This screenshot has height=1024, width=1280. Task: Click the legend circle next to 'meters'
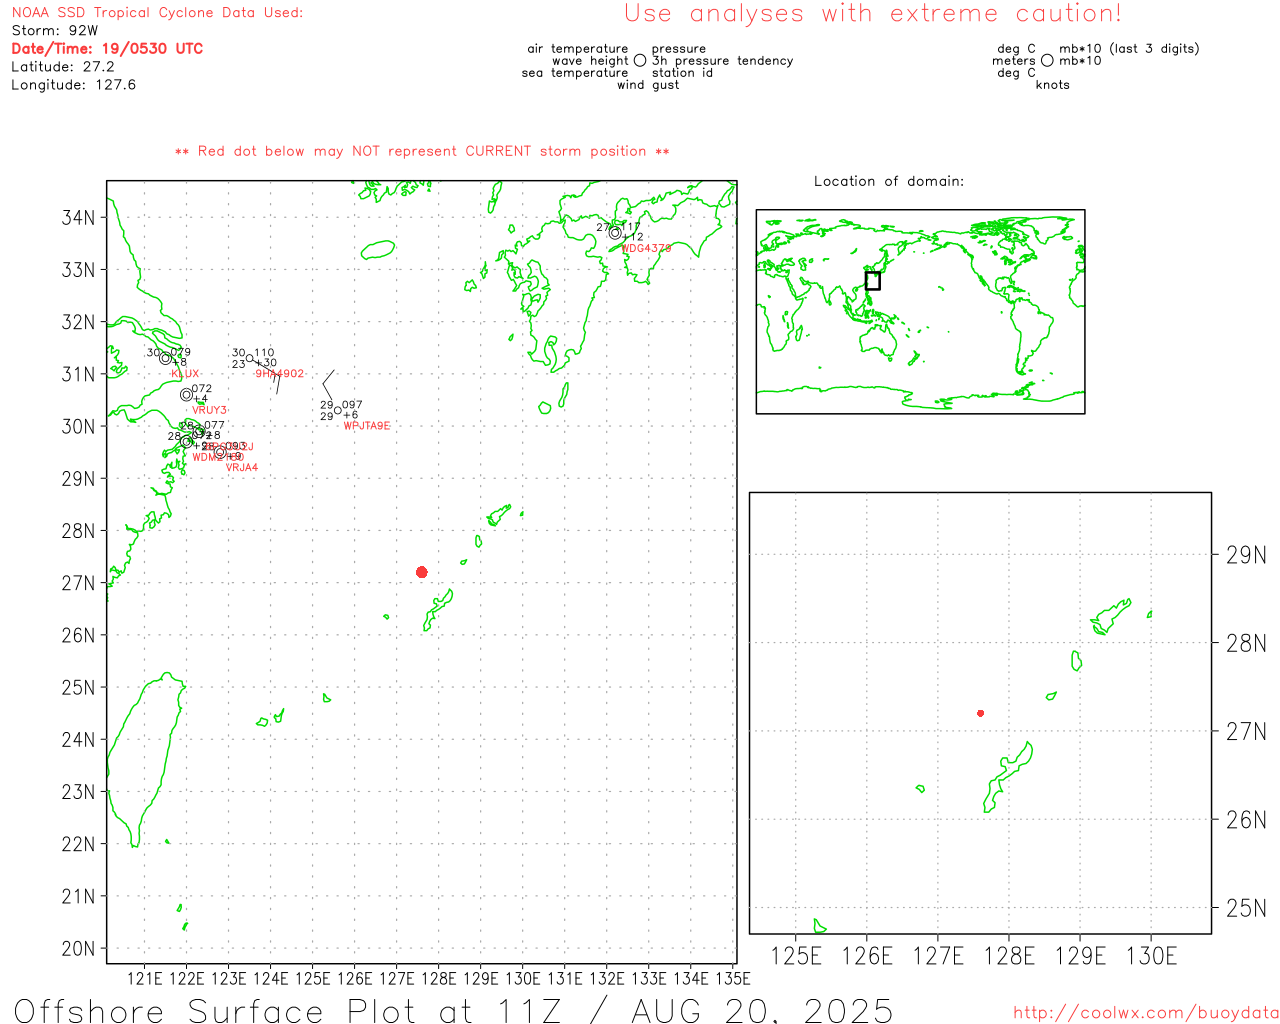tap(1047, 61)
